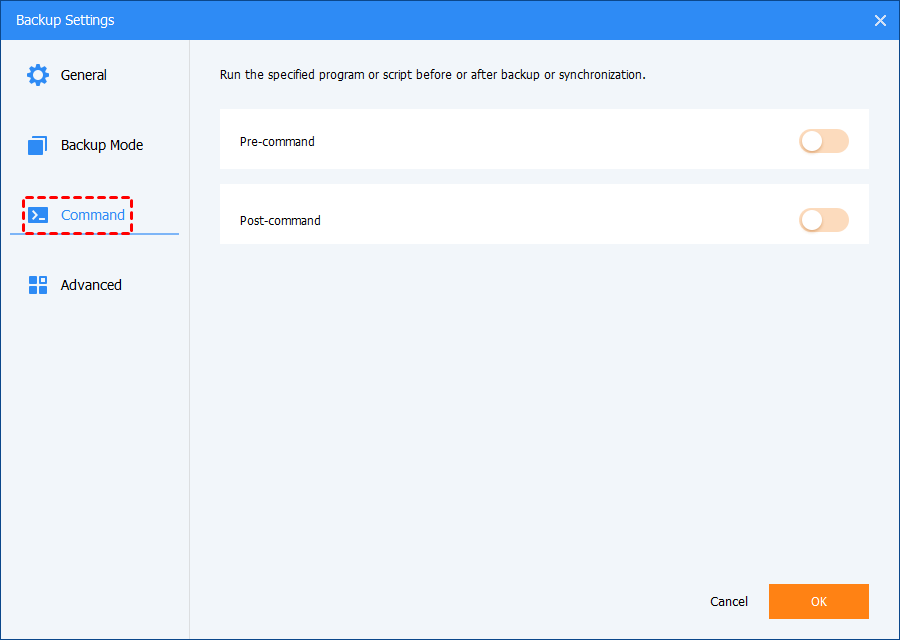
Task: Click the Pre-command label text
Action: coord(277,141)
